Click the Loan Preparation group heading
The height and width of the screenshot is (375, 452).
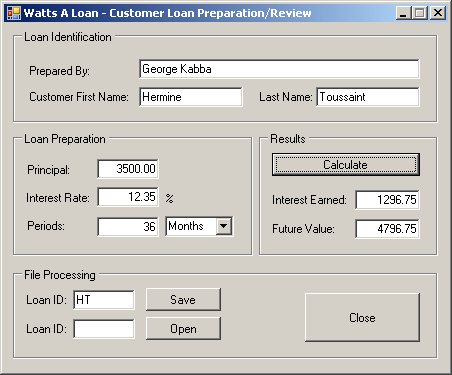(65, 139)
